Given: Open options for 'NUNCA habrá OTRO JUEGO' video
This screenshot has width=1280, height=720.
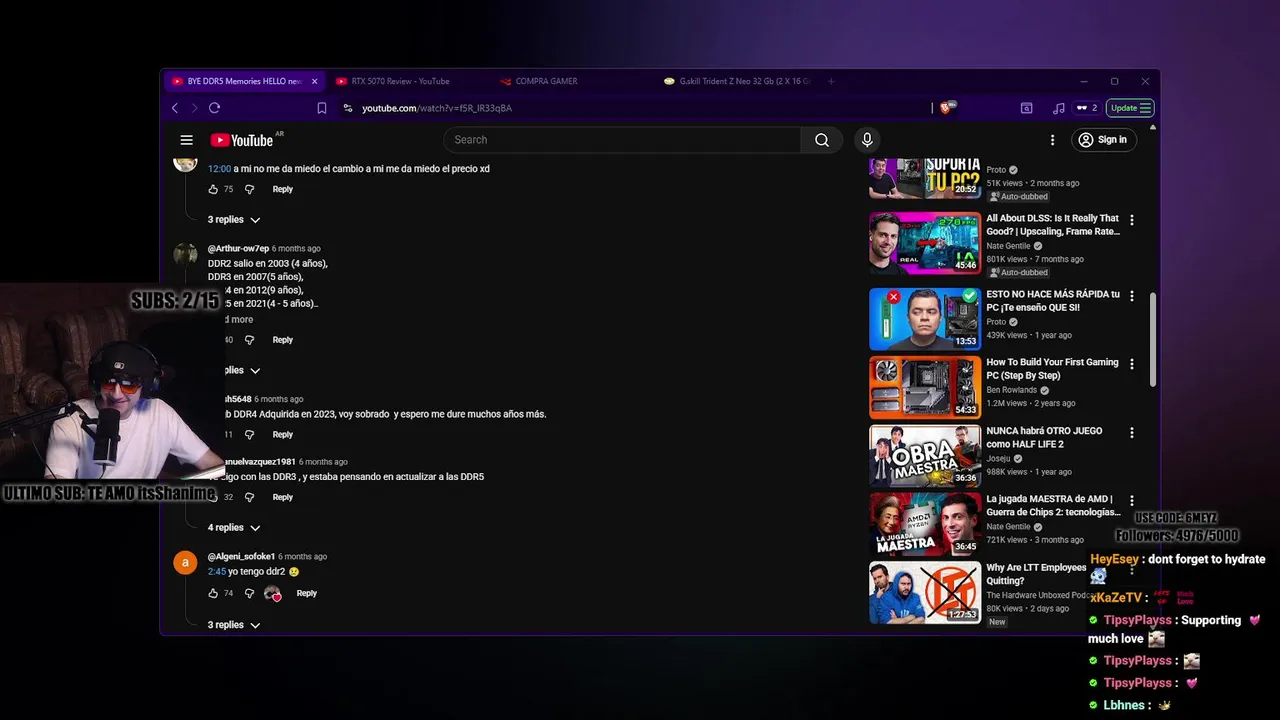Looking at the screenshot, I should click(x=1132, y=432).
